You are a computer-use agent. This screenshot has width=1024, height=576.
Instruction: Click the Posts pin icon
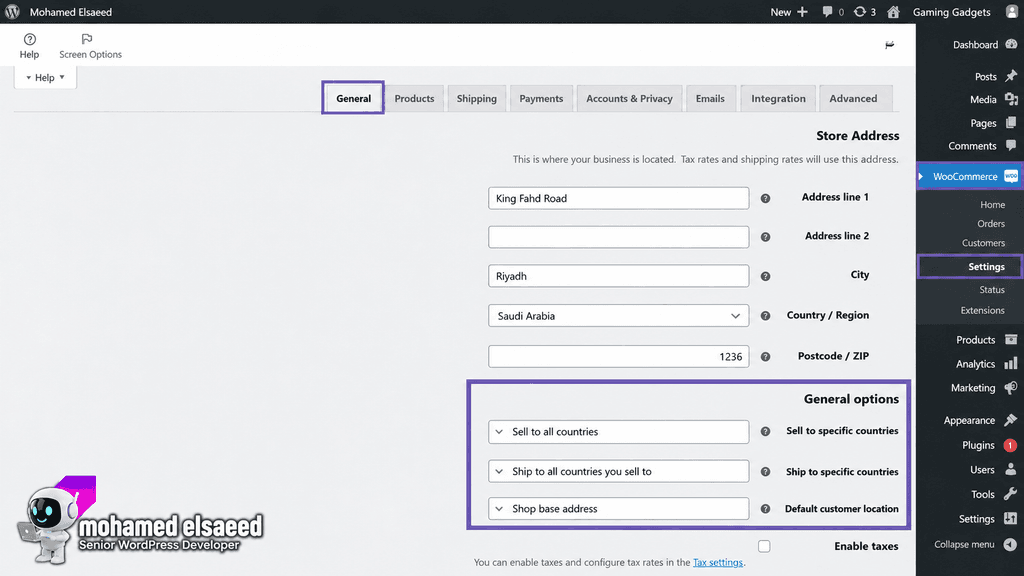pyautogui.click(x=1011, y=76)
